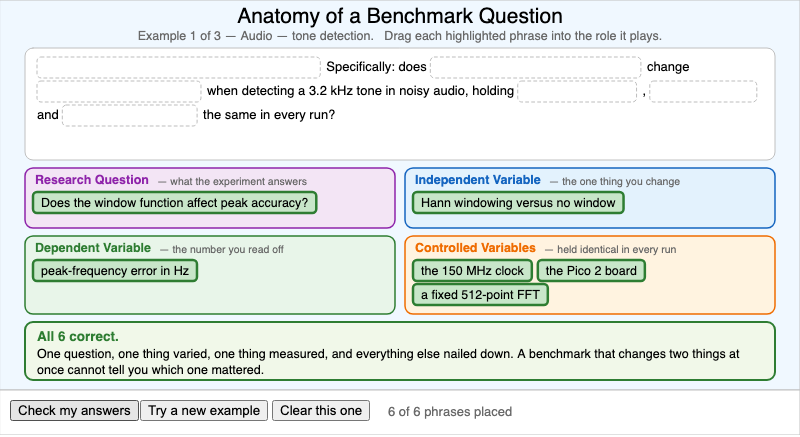Image resolution: width=800 pixels, height=437 pixels.
Task: Click the Independent Variable category heading
Action: 478,180
